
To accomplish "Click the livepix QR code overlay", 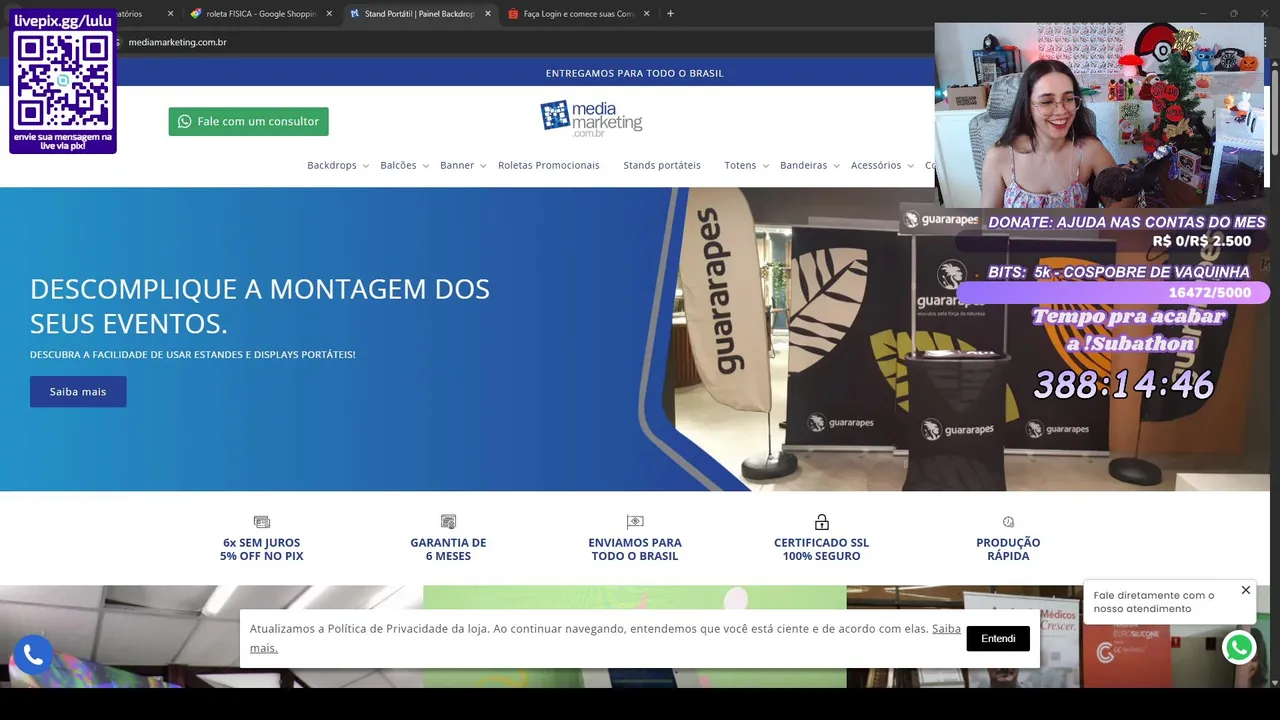I will (63, 80).
